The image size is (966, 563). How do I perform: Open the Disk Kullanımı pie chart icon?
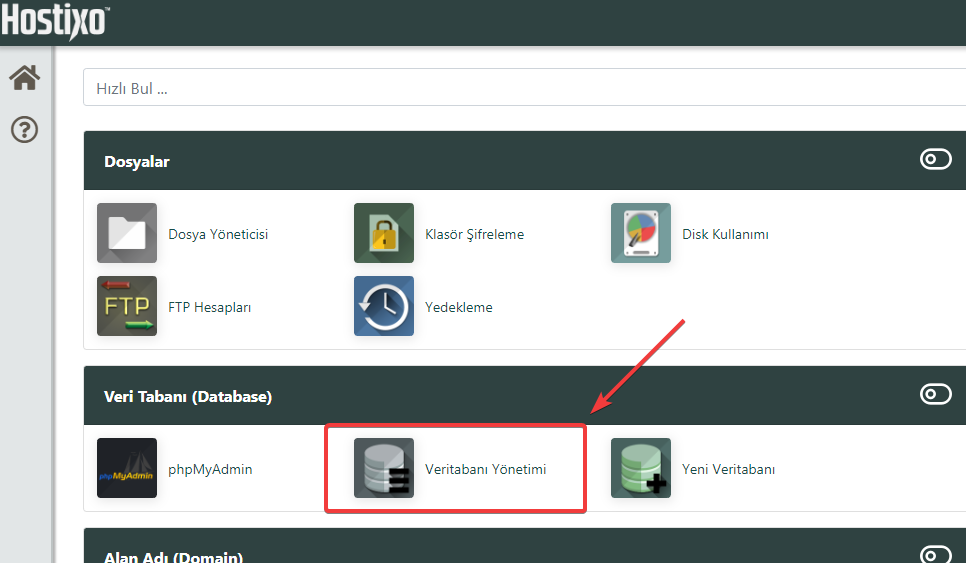click(x=641, y=233)
